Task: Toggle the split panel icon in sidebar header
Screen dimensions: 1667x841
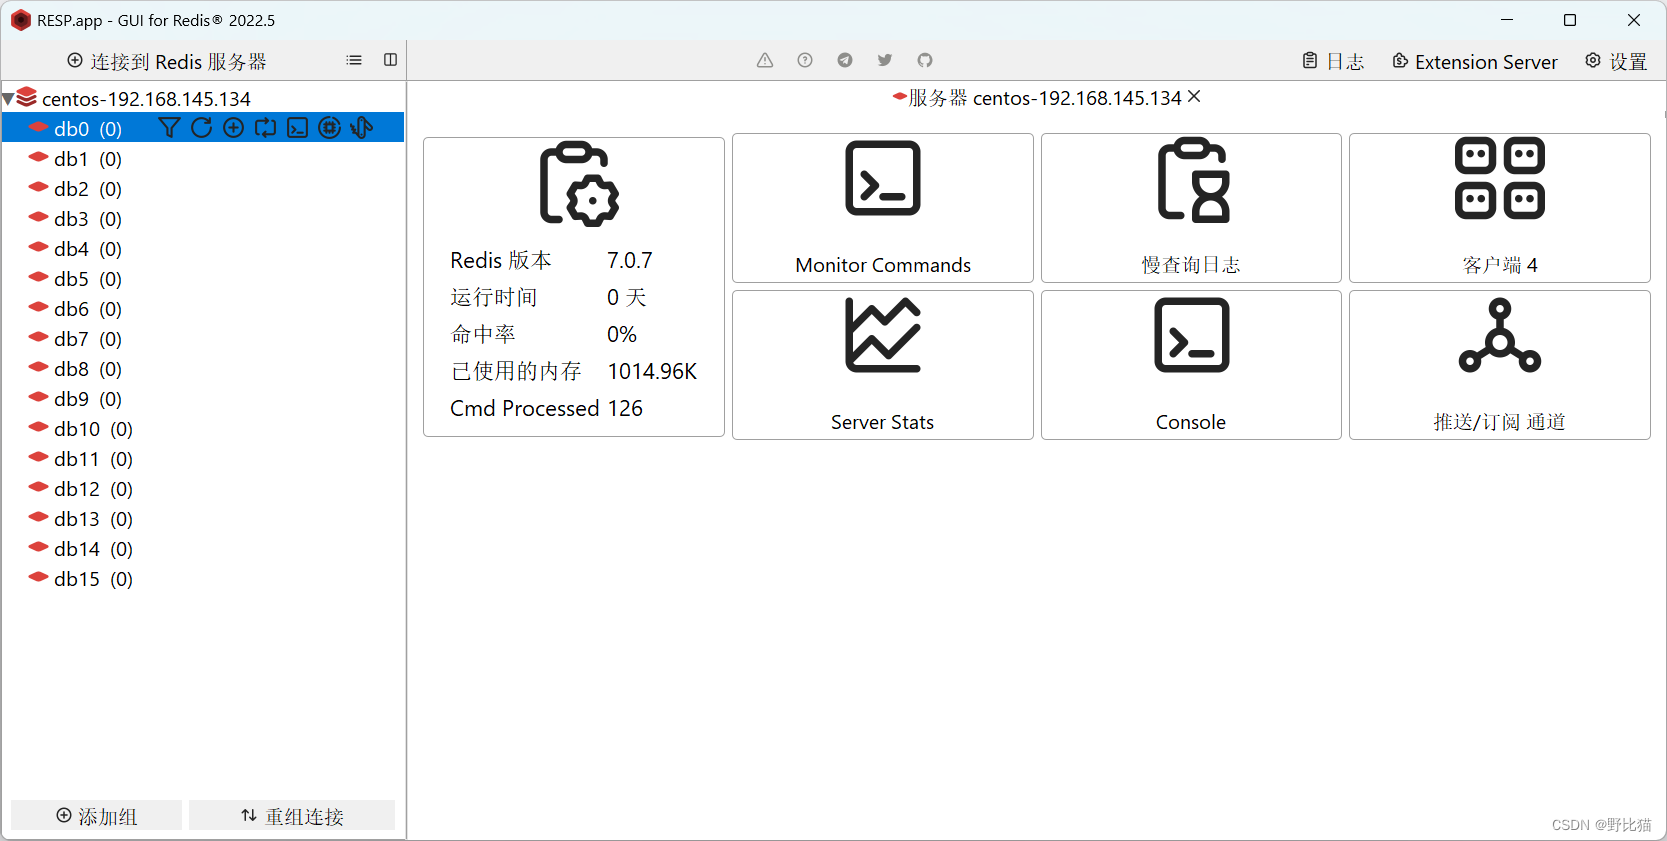Action: point(390,60)
